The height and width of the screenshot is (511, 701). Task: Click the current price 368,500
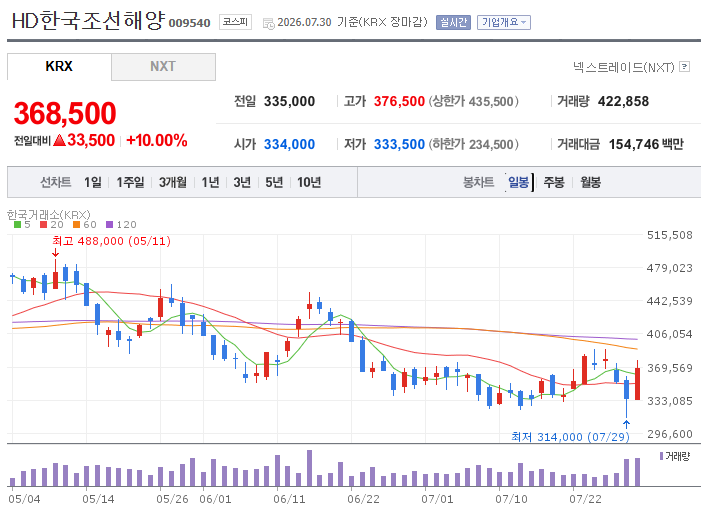(x=65, y=113)
